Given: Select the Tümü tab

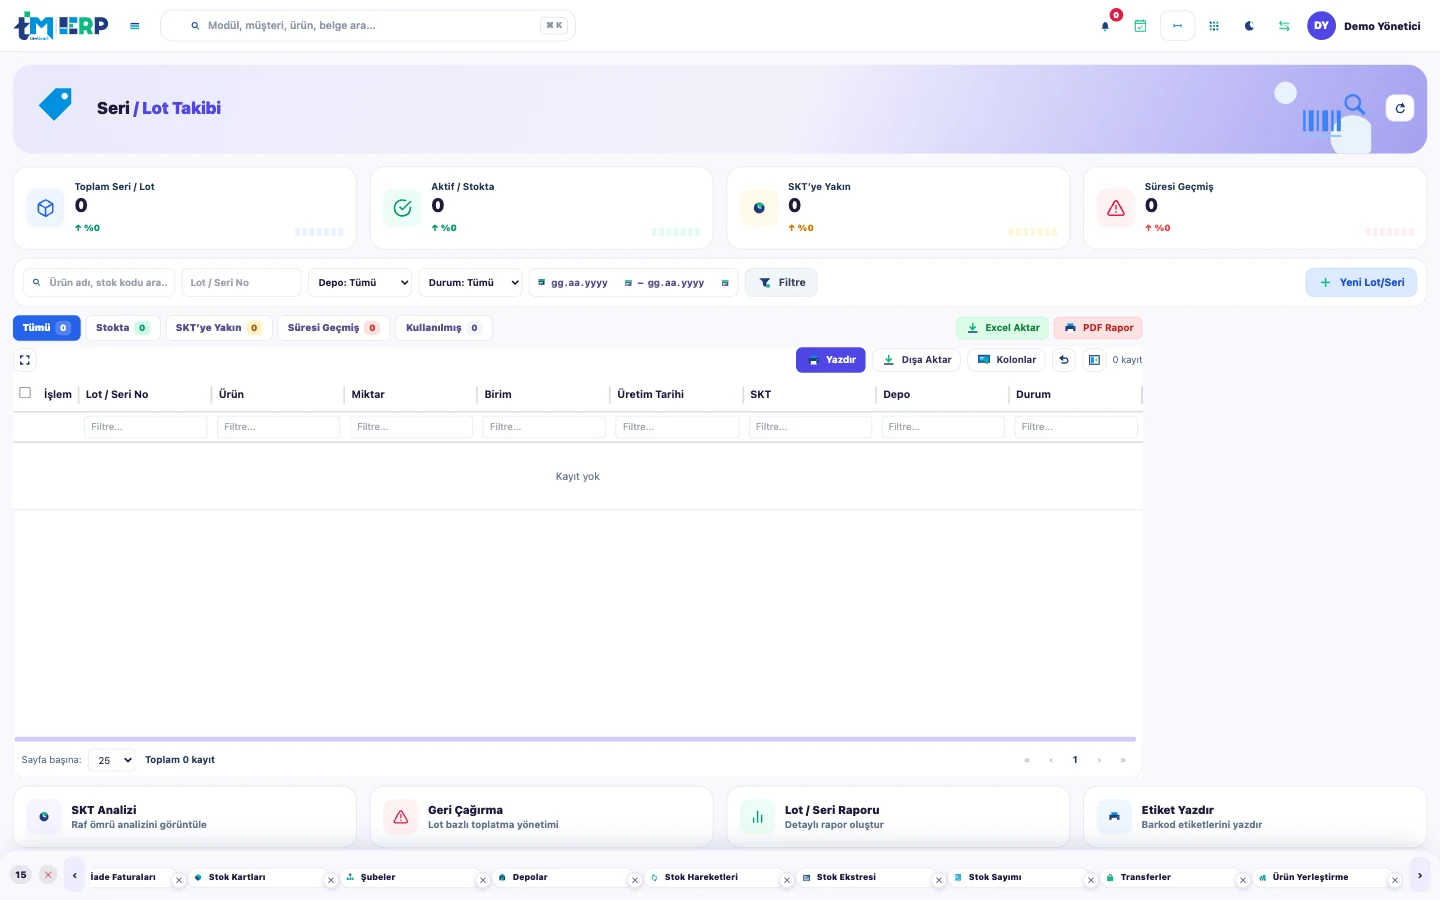Looking at the screenshot, I should pyautogui.click(x=46, y=328).
